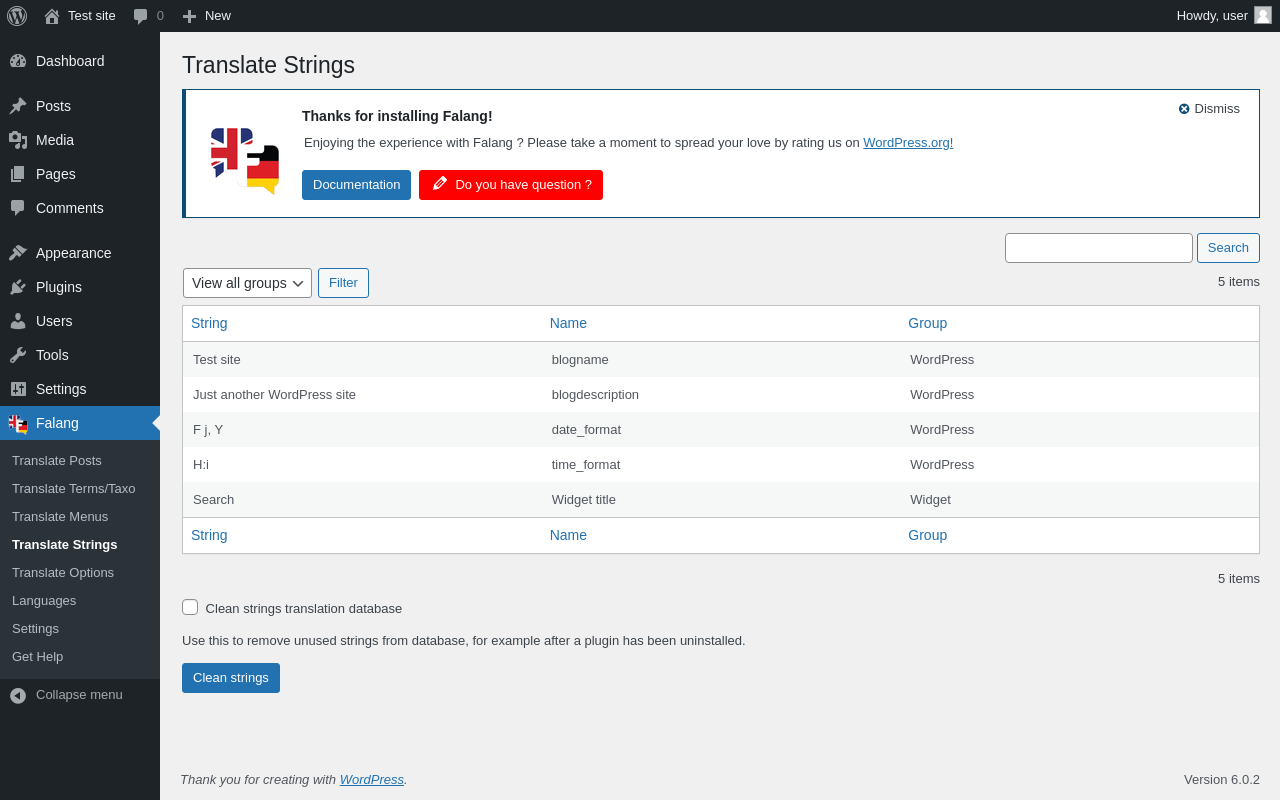Follow the WordPress.org! rating link

pyautogui.click(x=907, y=143)
